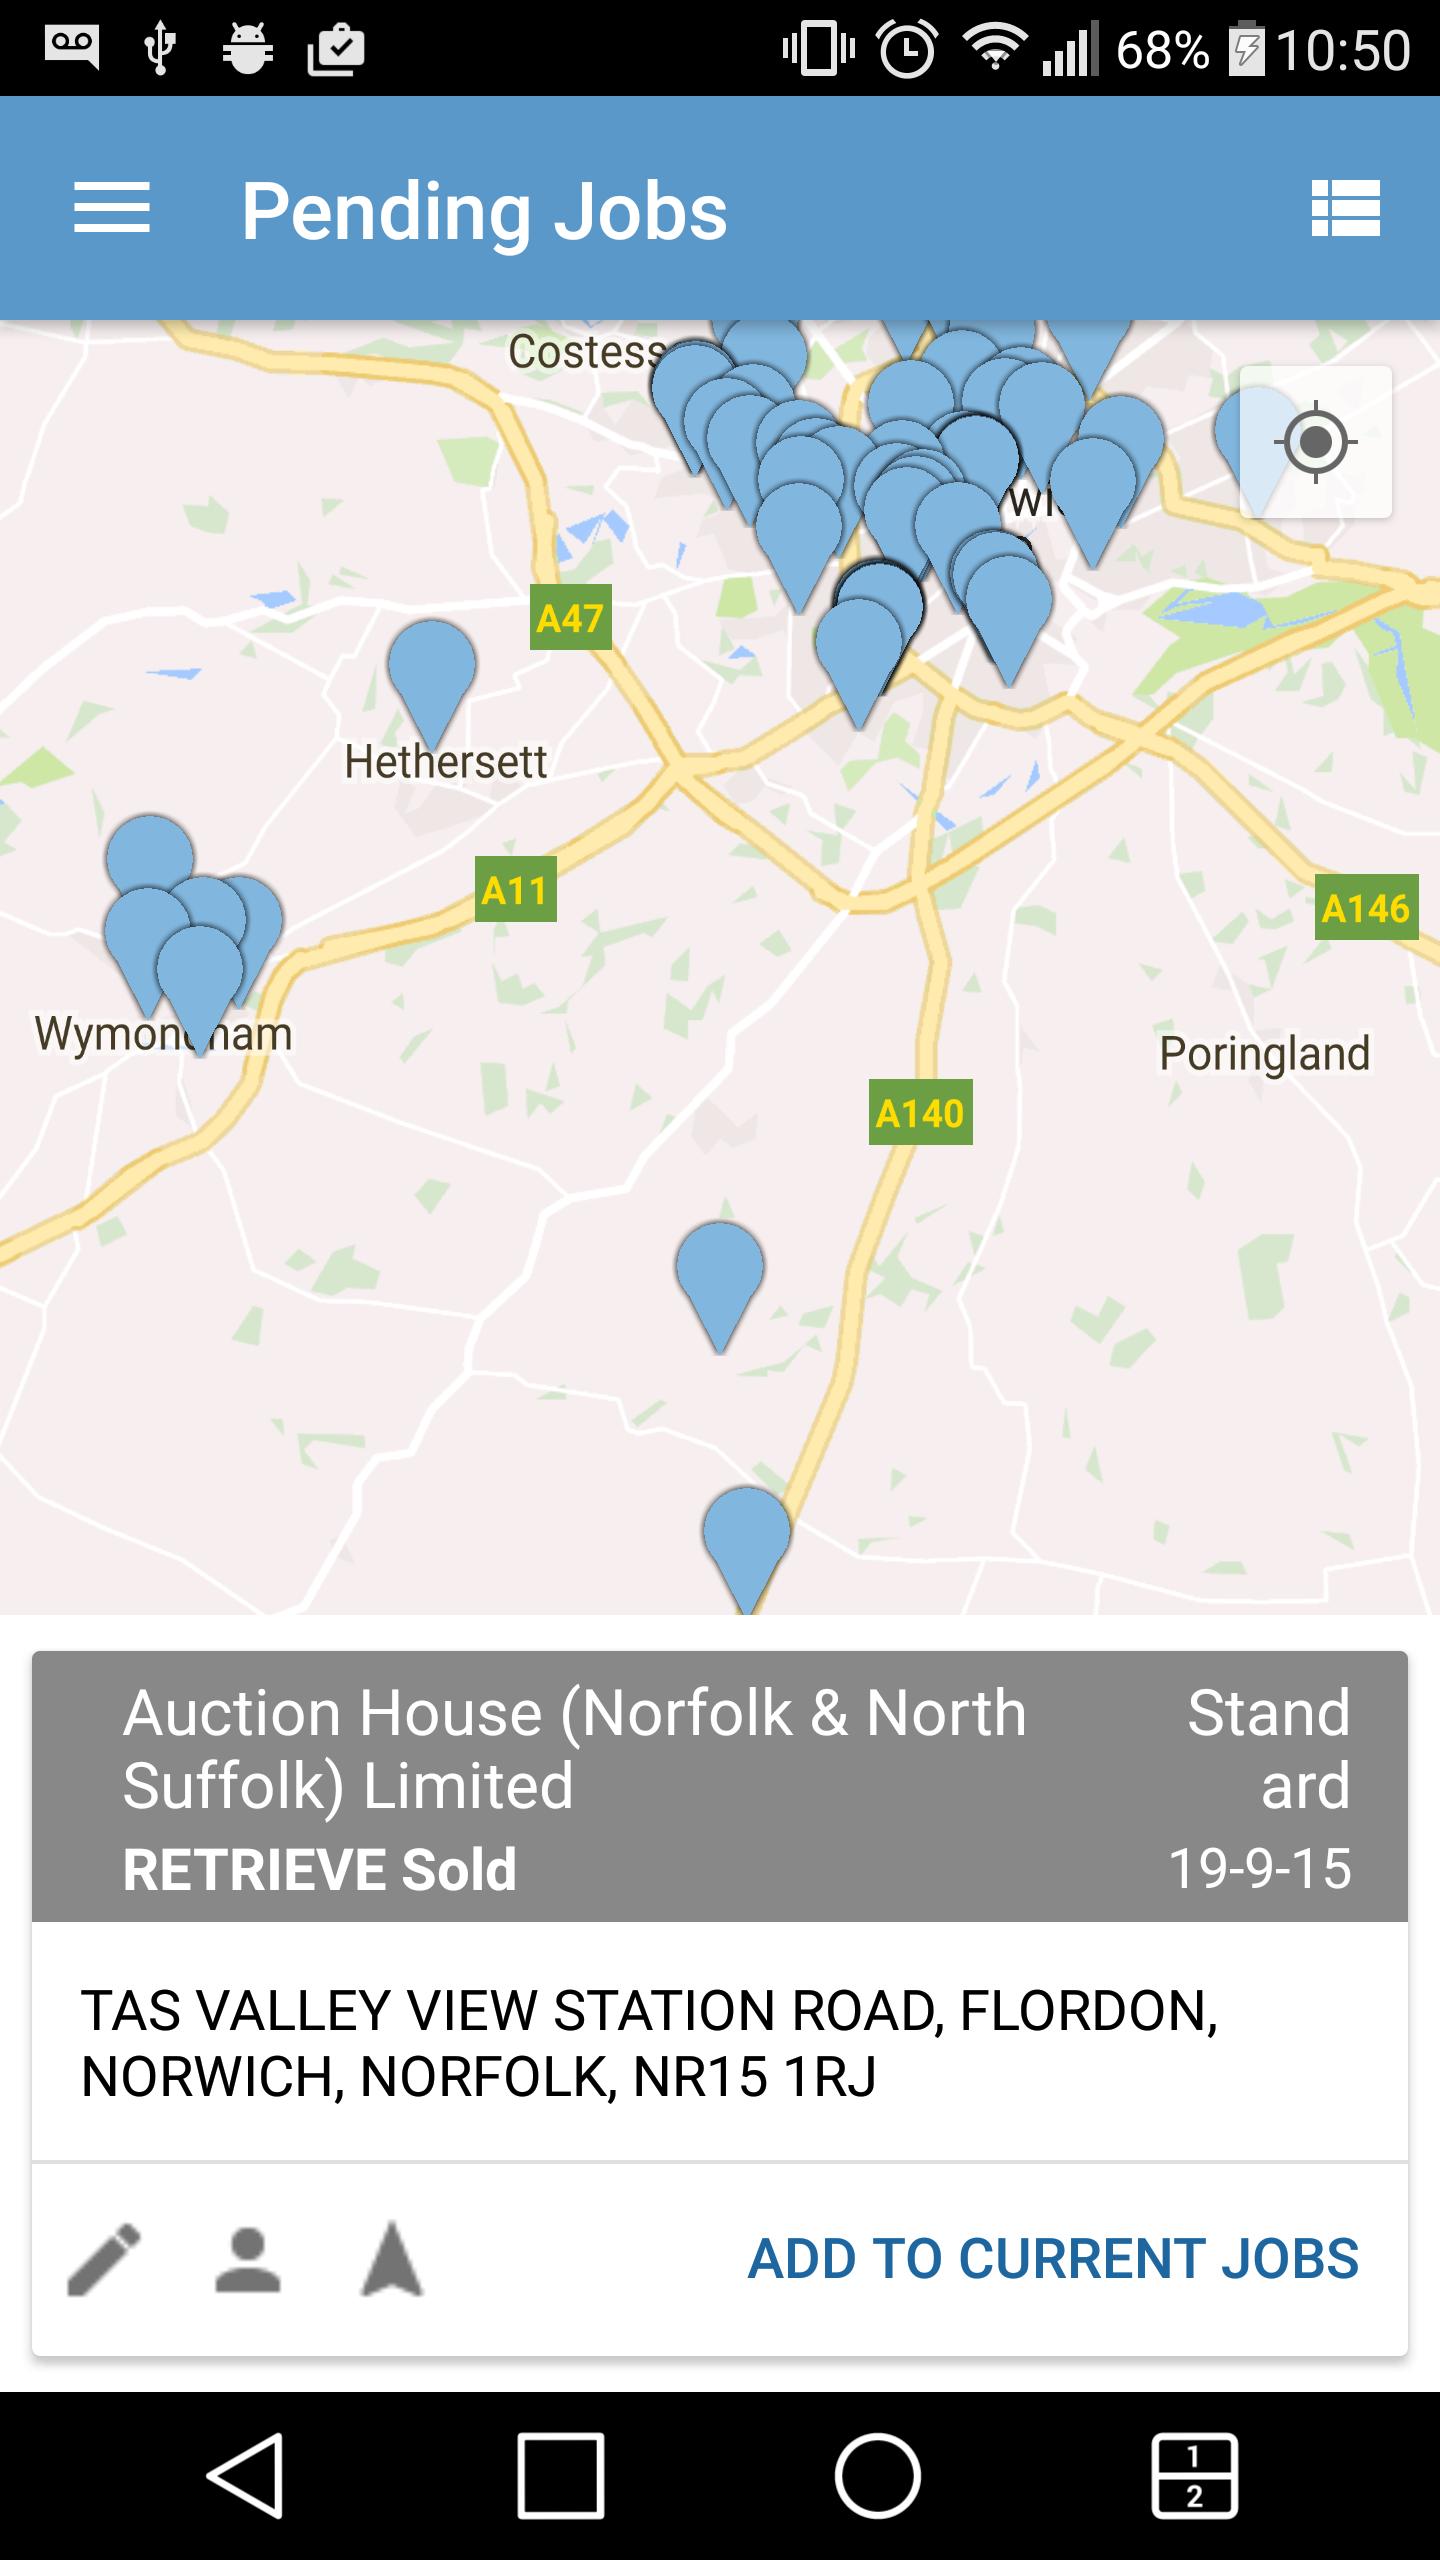Image resolution: width=1440 pixels, height=2560 pixels.
Task: Tap the my-location crosshair button
Action: click(x=1315, y=442)
